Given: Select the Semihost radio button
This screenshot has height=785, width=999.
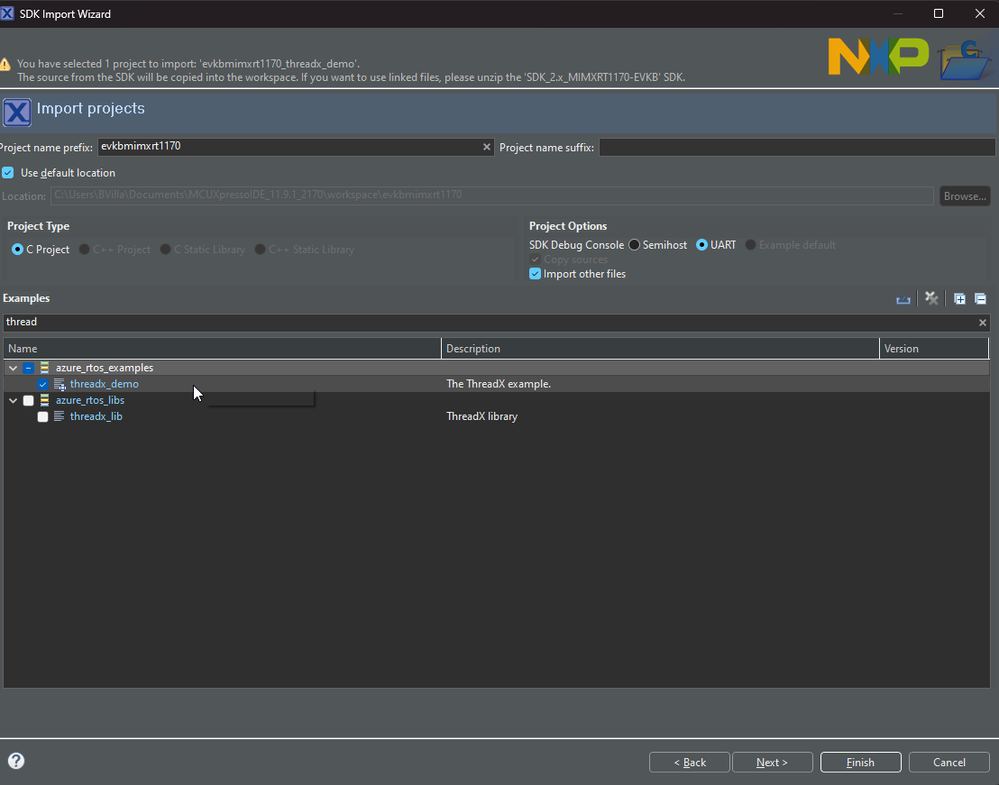Looking at the screenshot, I should [x=633, y=244].
